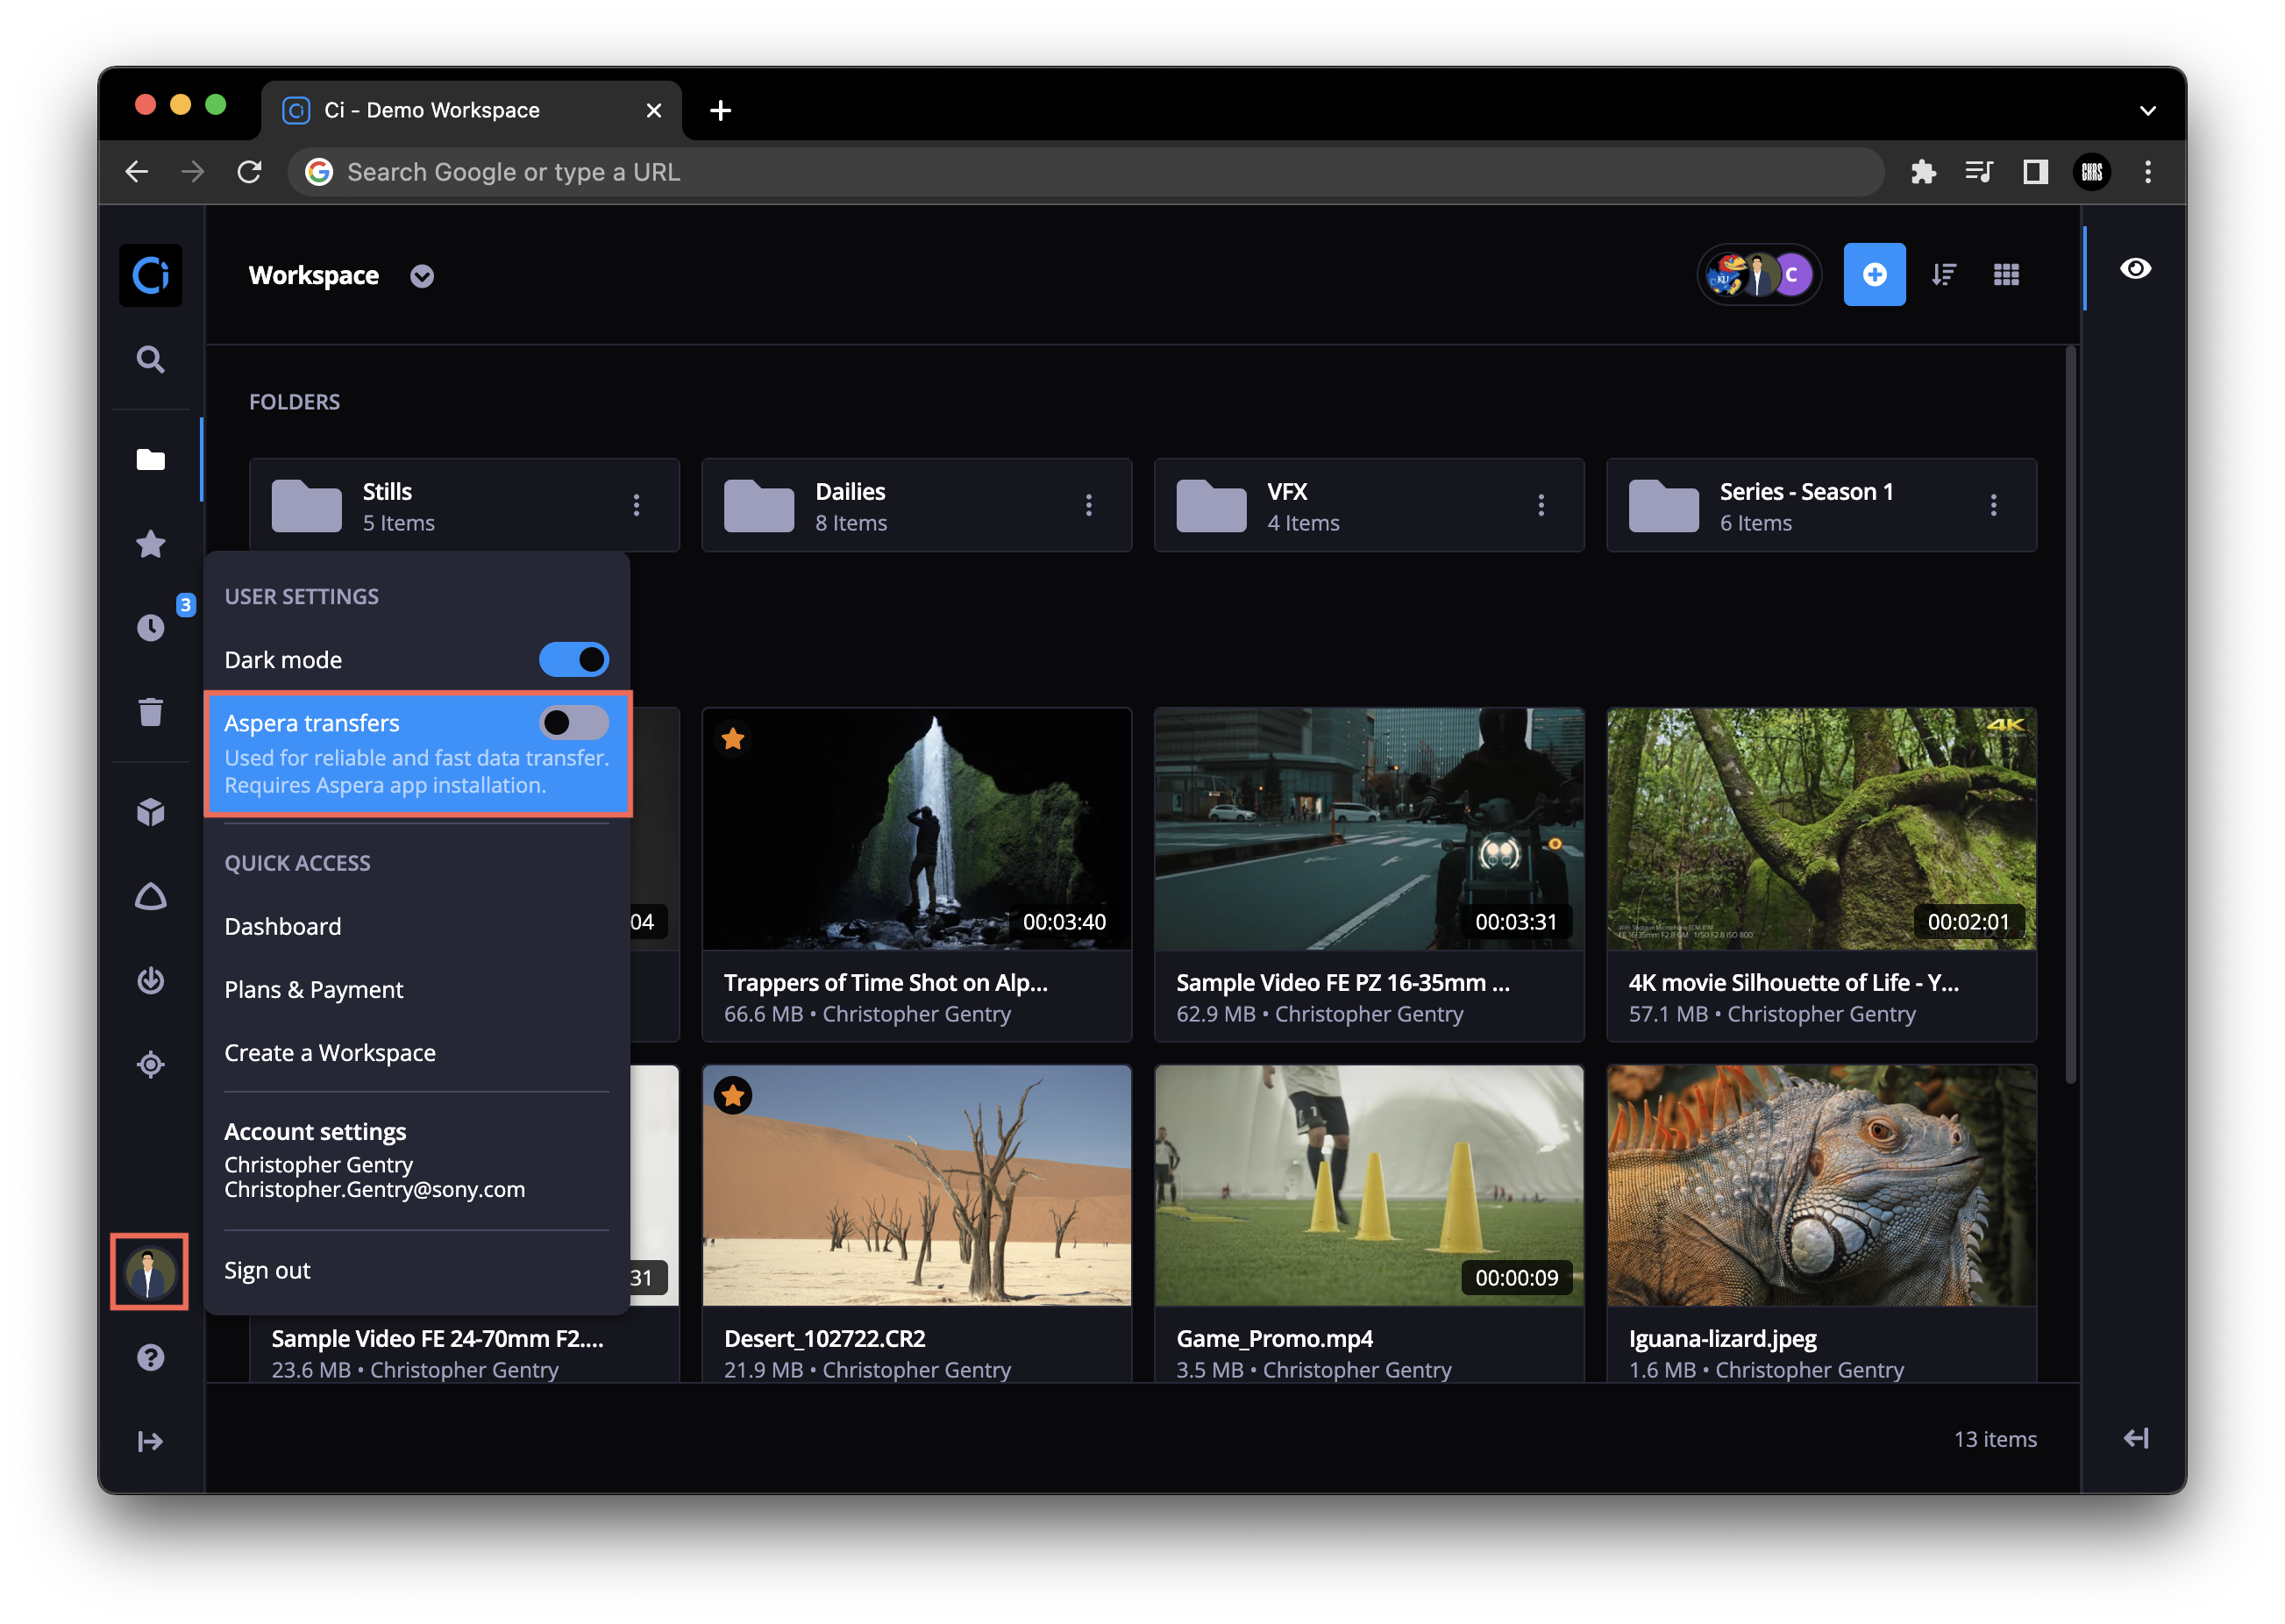Switch to grid view icon
Image resolution: width=2285 pixels, height=1624 pixels.
coord(2006,274)
